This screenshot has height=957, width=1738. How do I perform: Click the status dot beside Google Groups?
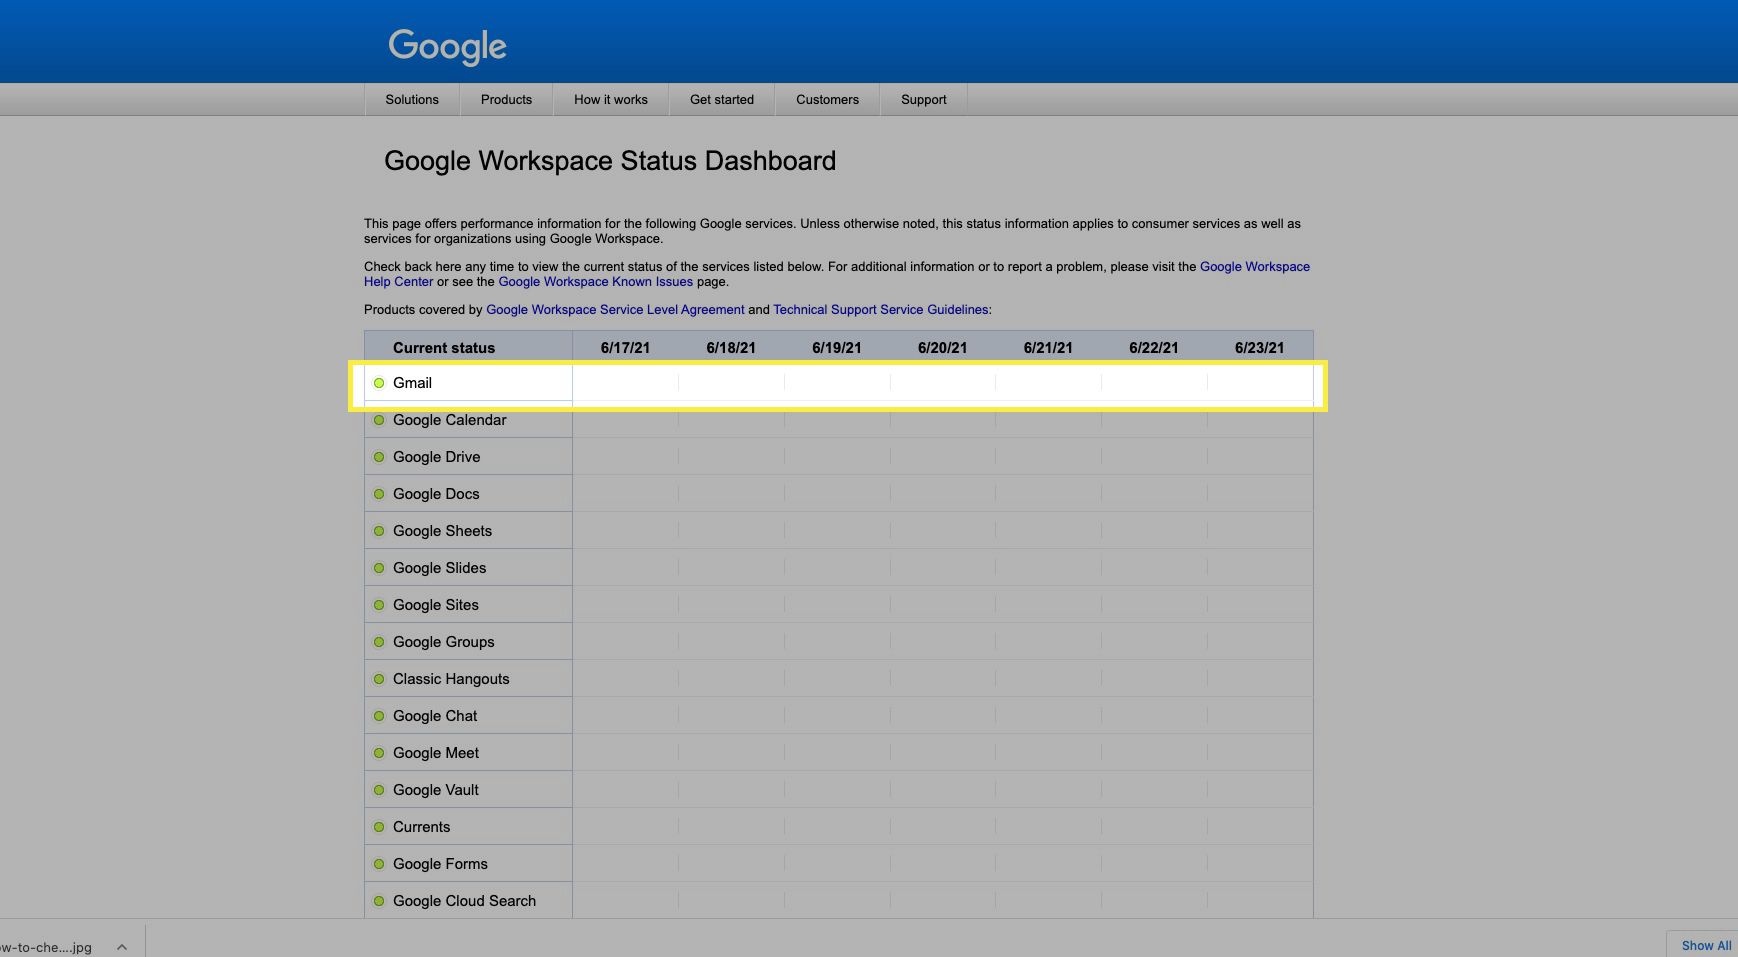379,642
